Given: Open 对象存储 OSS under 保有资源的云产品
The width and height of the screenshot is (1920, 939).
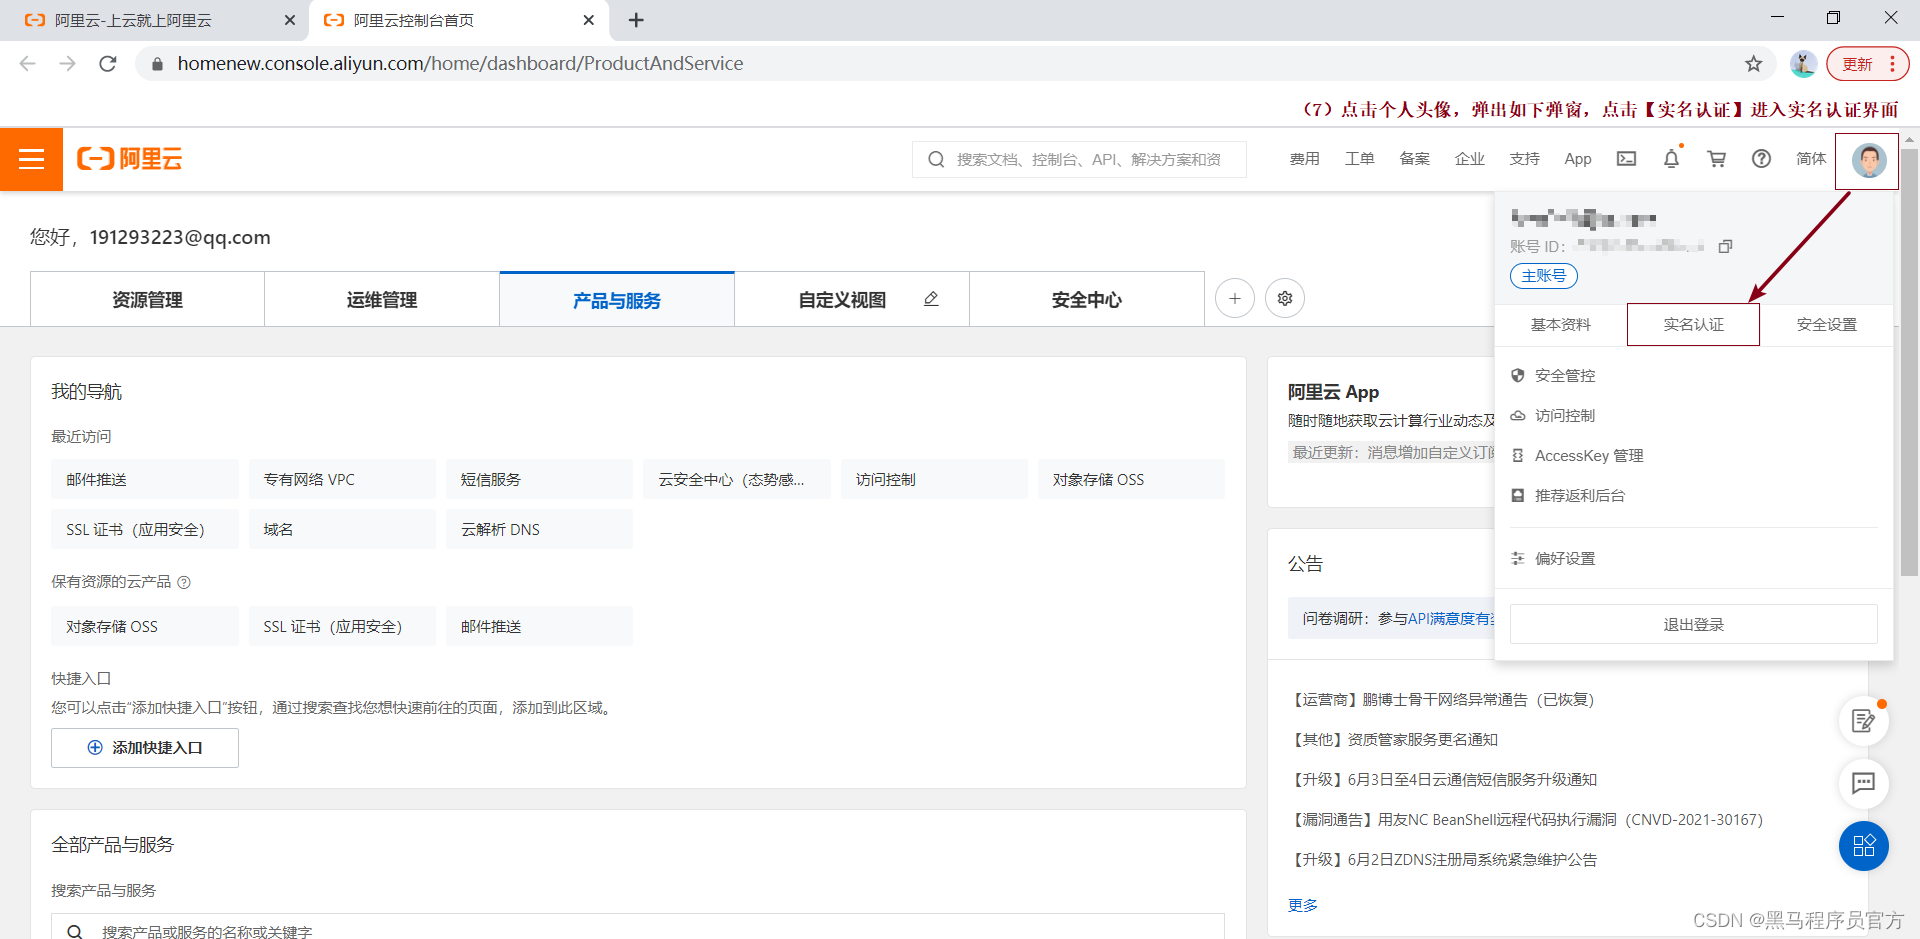Looking at the screenshot, I should click(x=145, y=626).
